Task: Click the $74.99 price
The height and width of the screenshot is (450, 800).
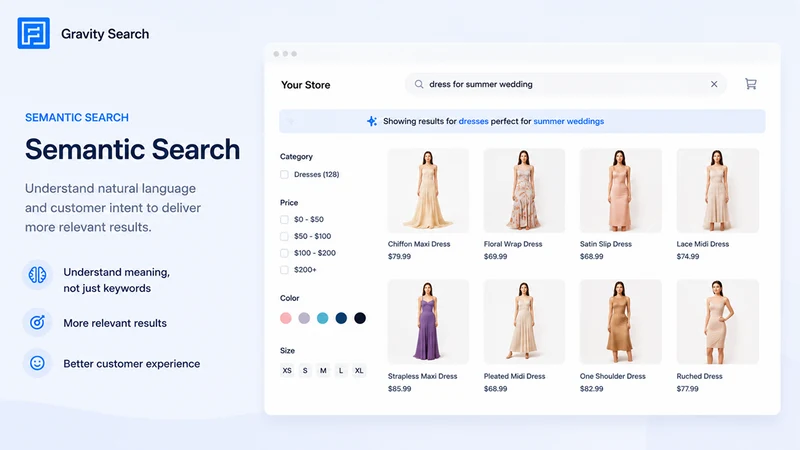Action: click(x=688, y=257)
